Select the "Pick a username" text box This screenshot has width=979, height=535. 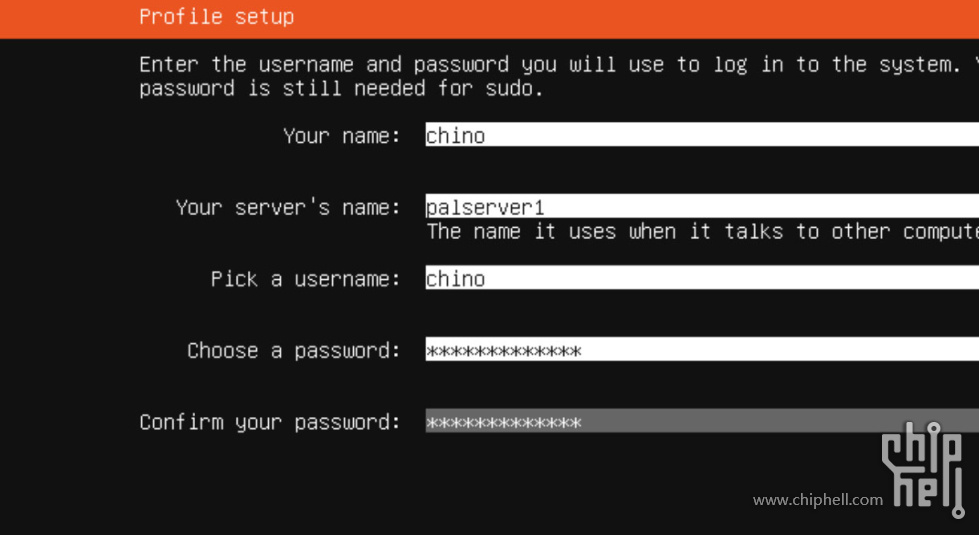click(x=702, y=278)
